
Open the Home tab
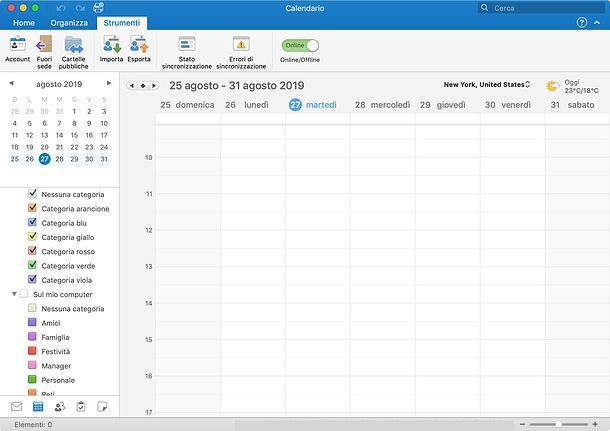pyautogui.click(x=24, y=23)
